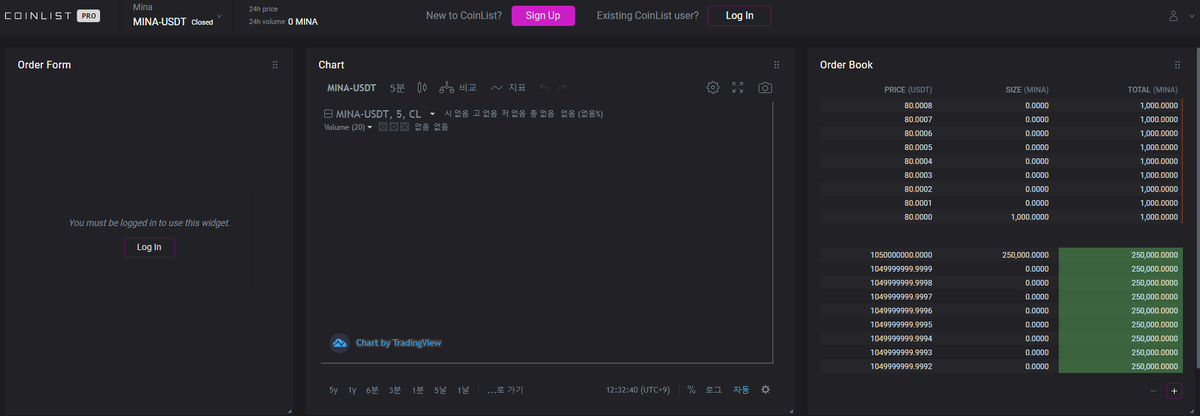Screen dimensions: 1200x416
Task: Click size 1,000.0000 in 80.0000 ask row
Action: pos(1030,217)
